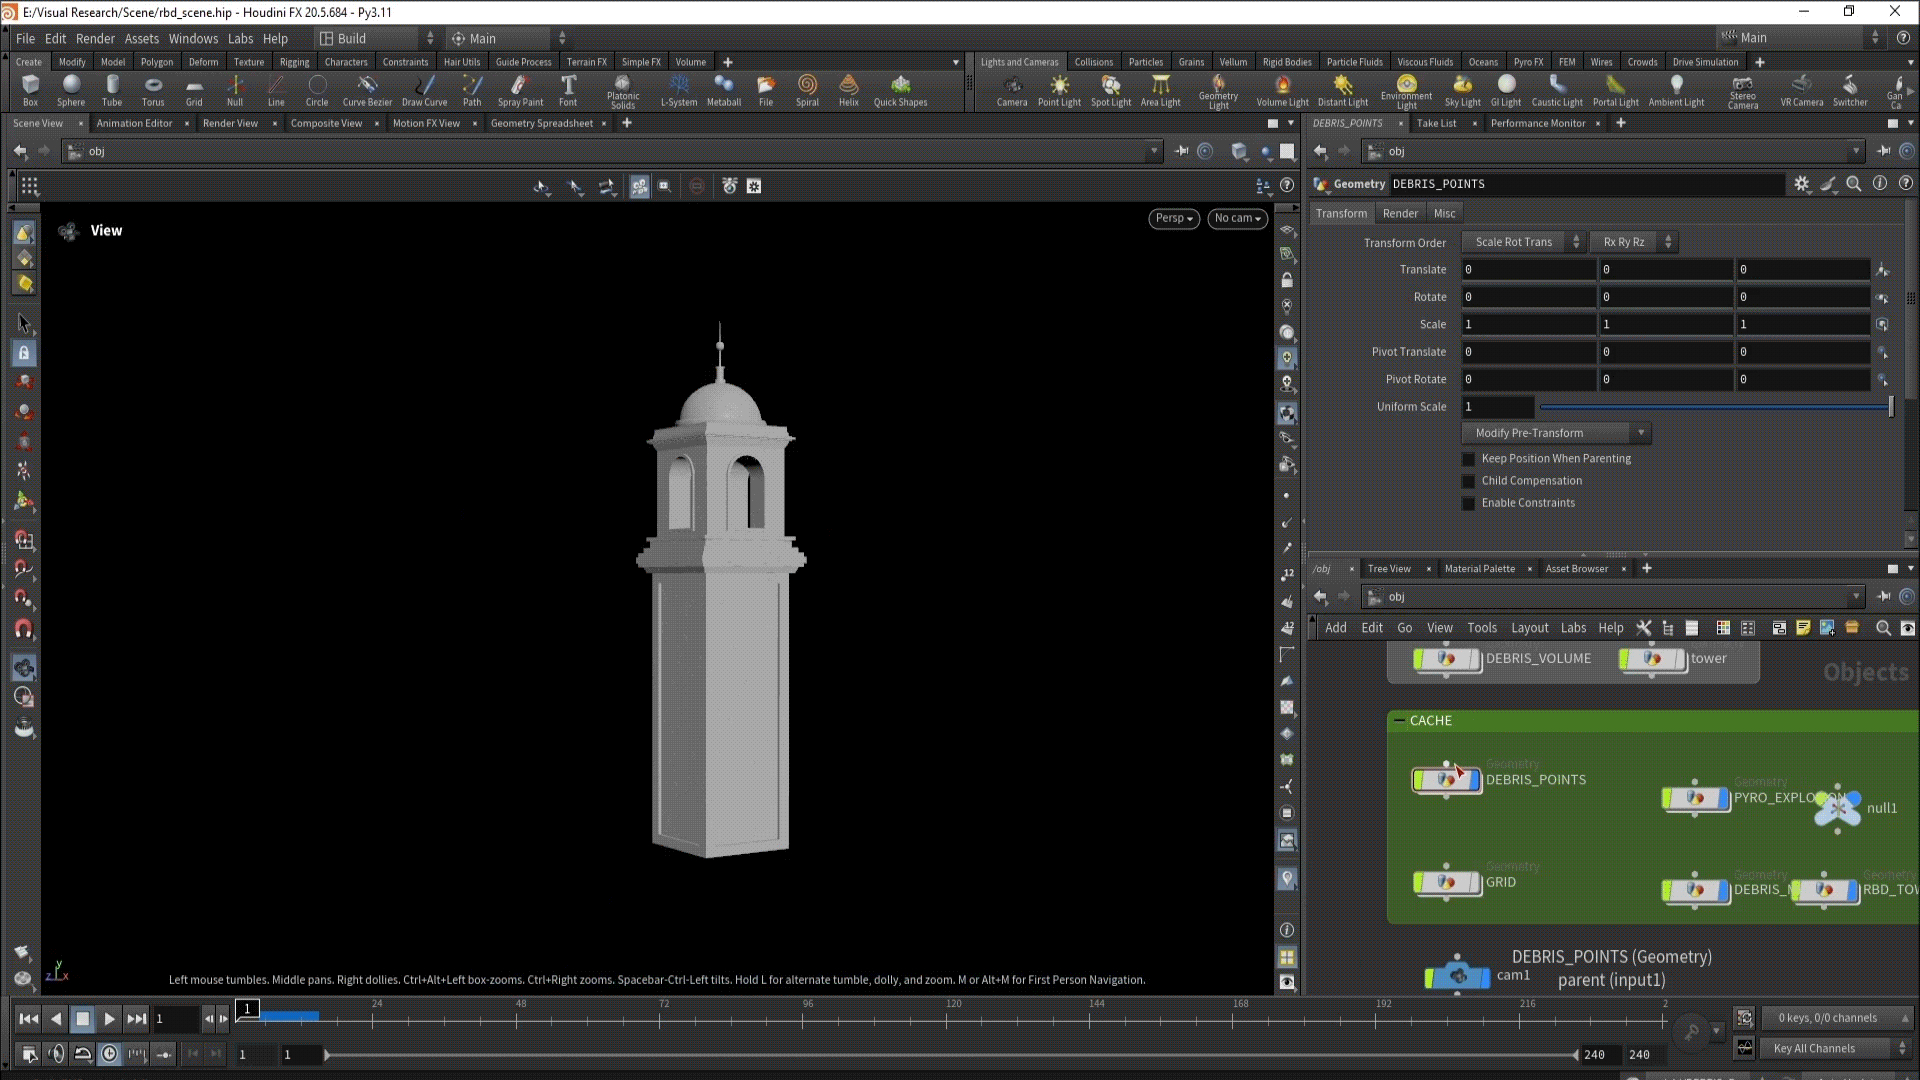Toggle Enable Constraints checkbox

1468,503
